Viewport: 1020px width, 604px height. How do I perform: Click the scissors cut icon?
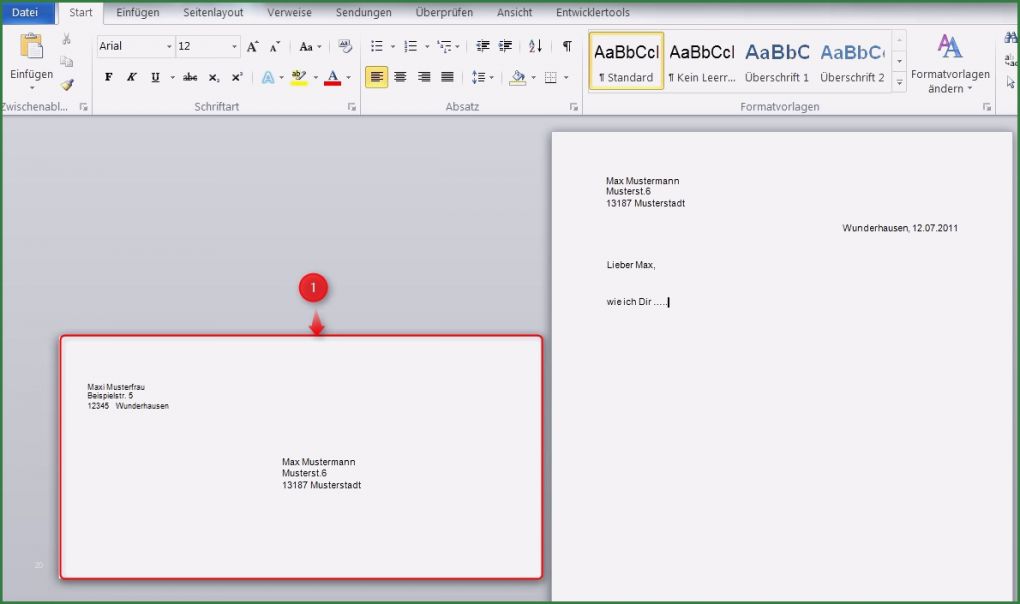(x=67, y=39)
